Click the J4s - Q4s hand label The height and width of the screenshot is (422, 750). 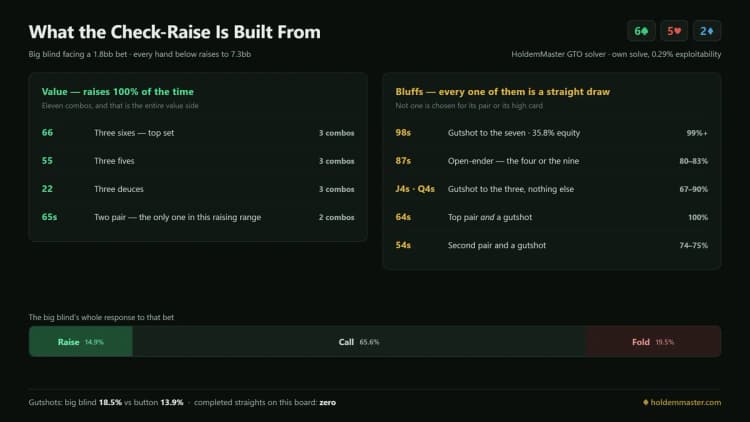pyautogui.click(x=415, y=189)
